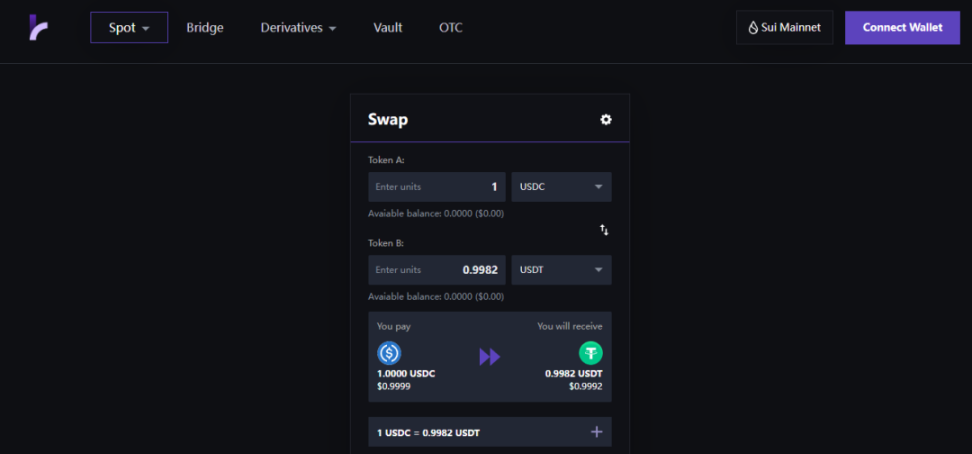Click the blue USDC coin icon

(389, 353)
